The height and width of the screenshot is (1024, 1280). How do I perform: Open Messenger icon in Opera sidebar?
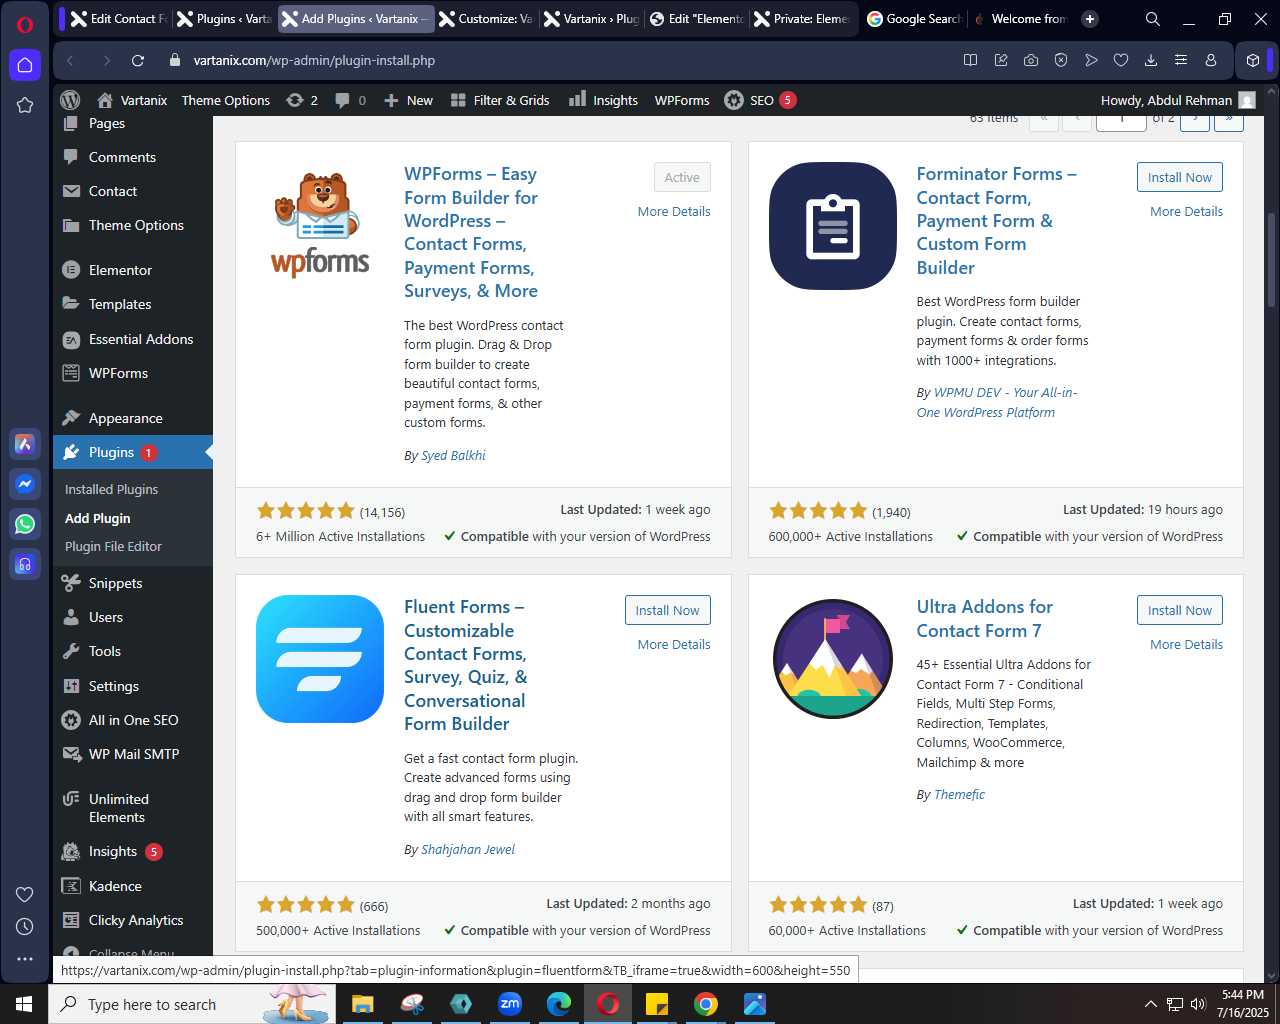coord(25,484)
